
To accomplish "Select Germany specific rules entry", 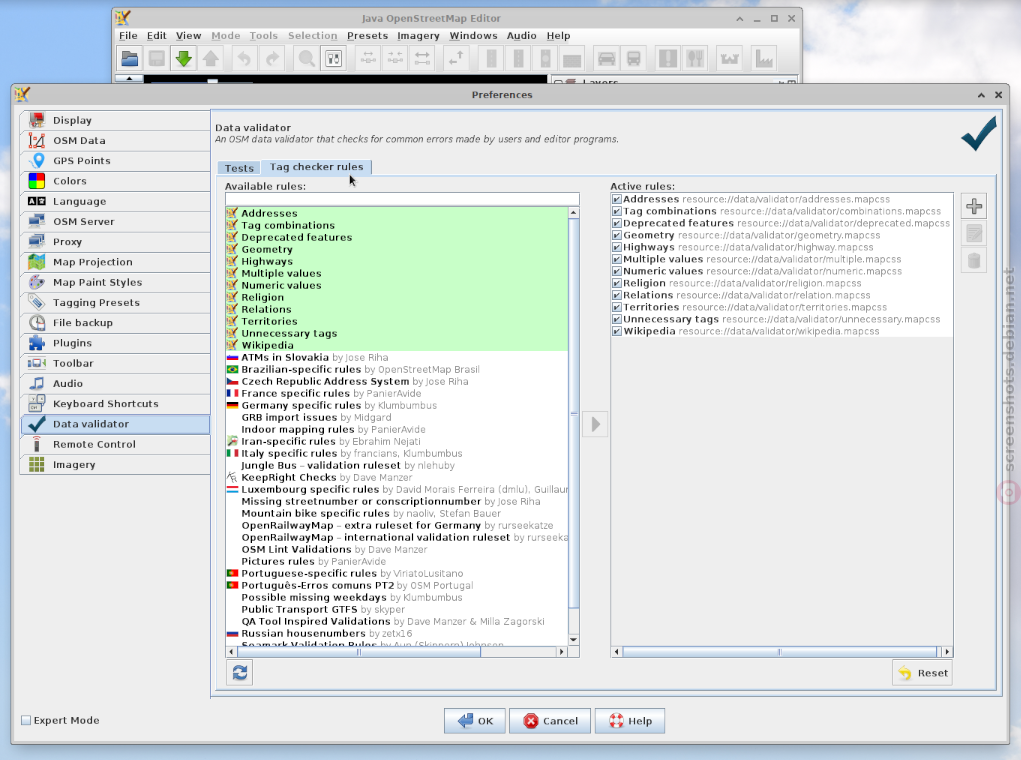I will click(397, 405).
